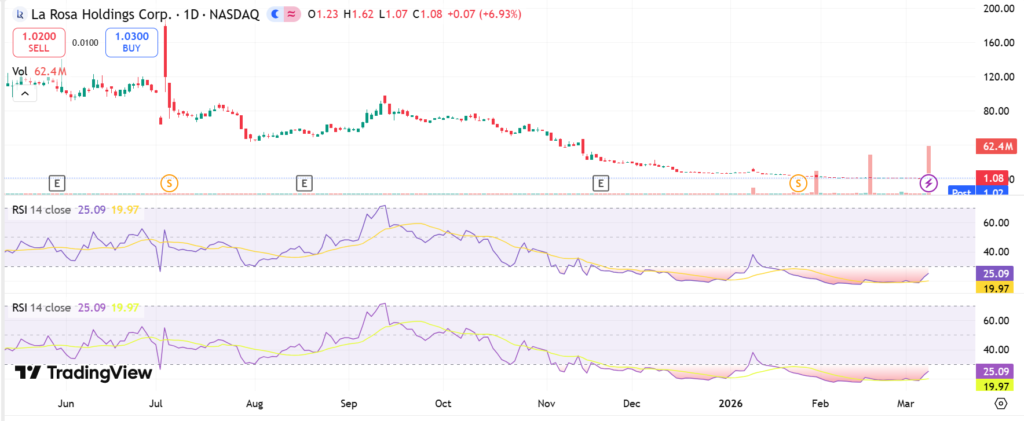This screenshot has height=421, width=1024.
Task: Click the 120.00 price axis label
Action: (x=997, y=77)
